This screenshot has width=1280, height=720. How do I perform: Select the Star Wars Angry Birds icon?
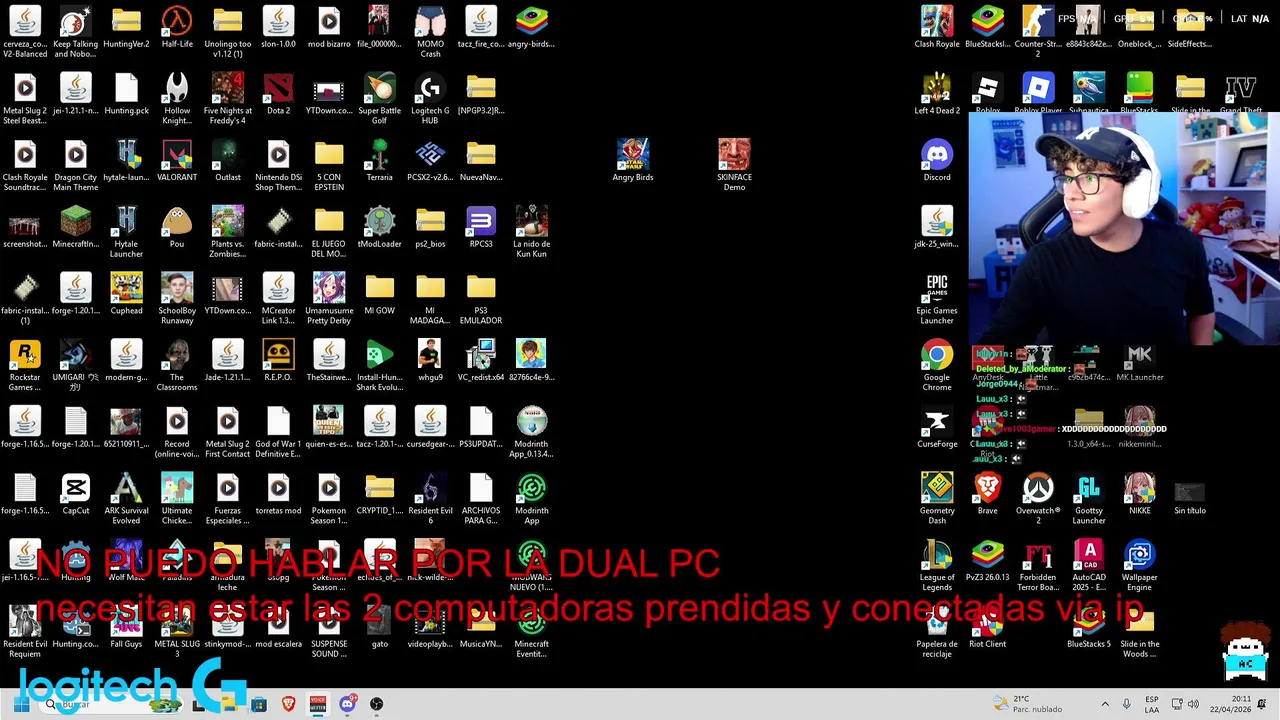click(x=633, y=161)
